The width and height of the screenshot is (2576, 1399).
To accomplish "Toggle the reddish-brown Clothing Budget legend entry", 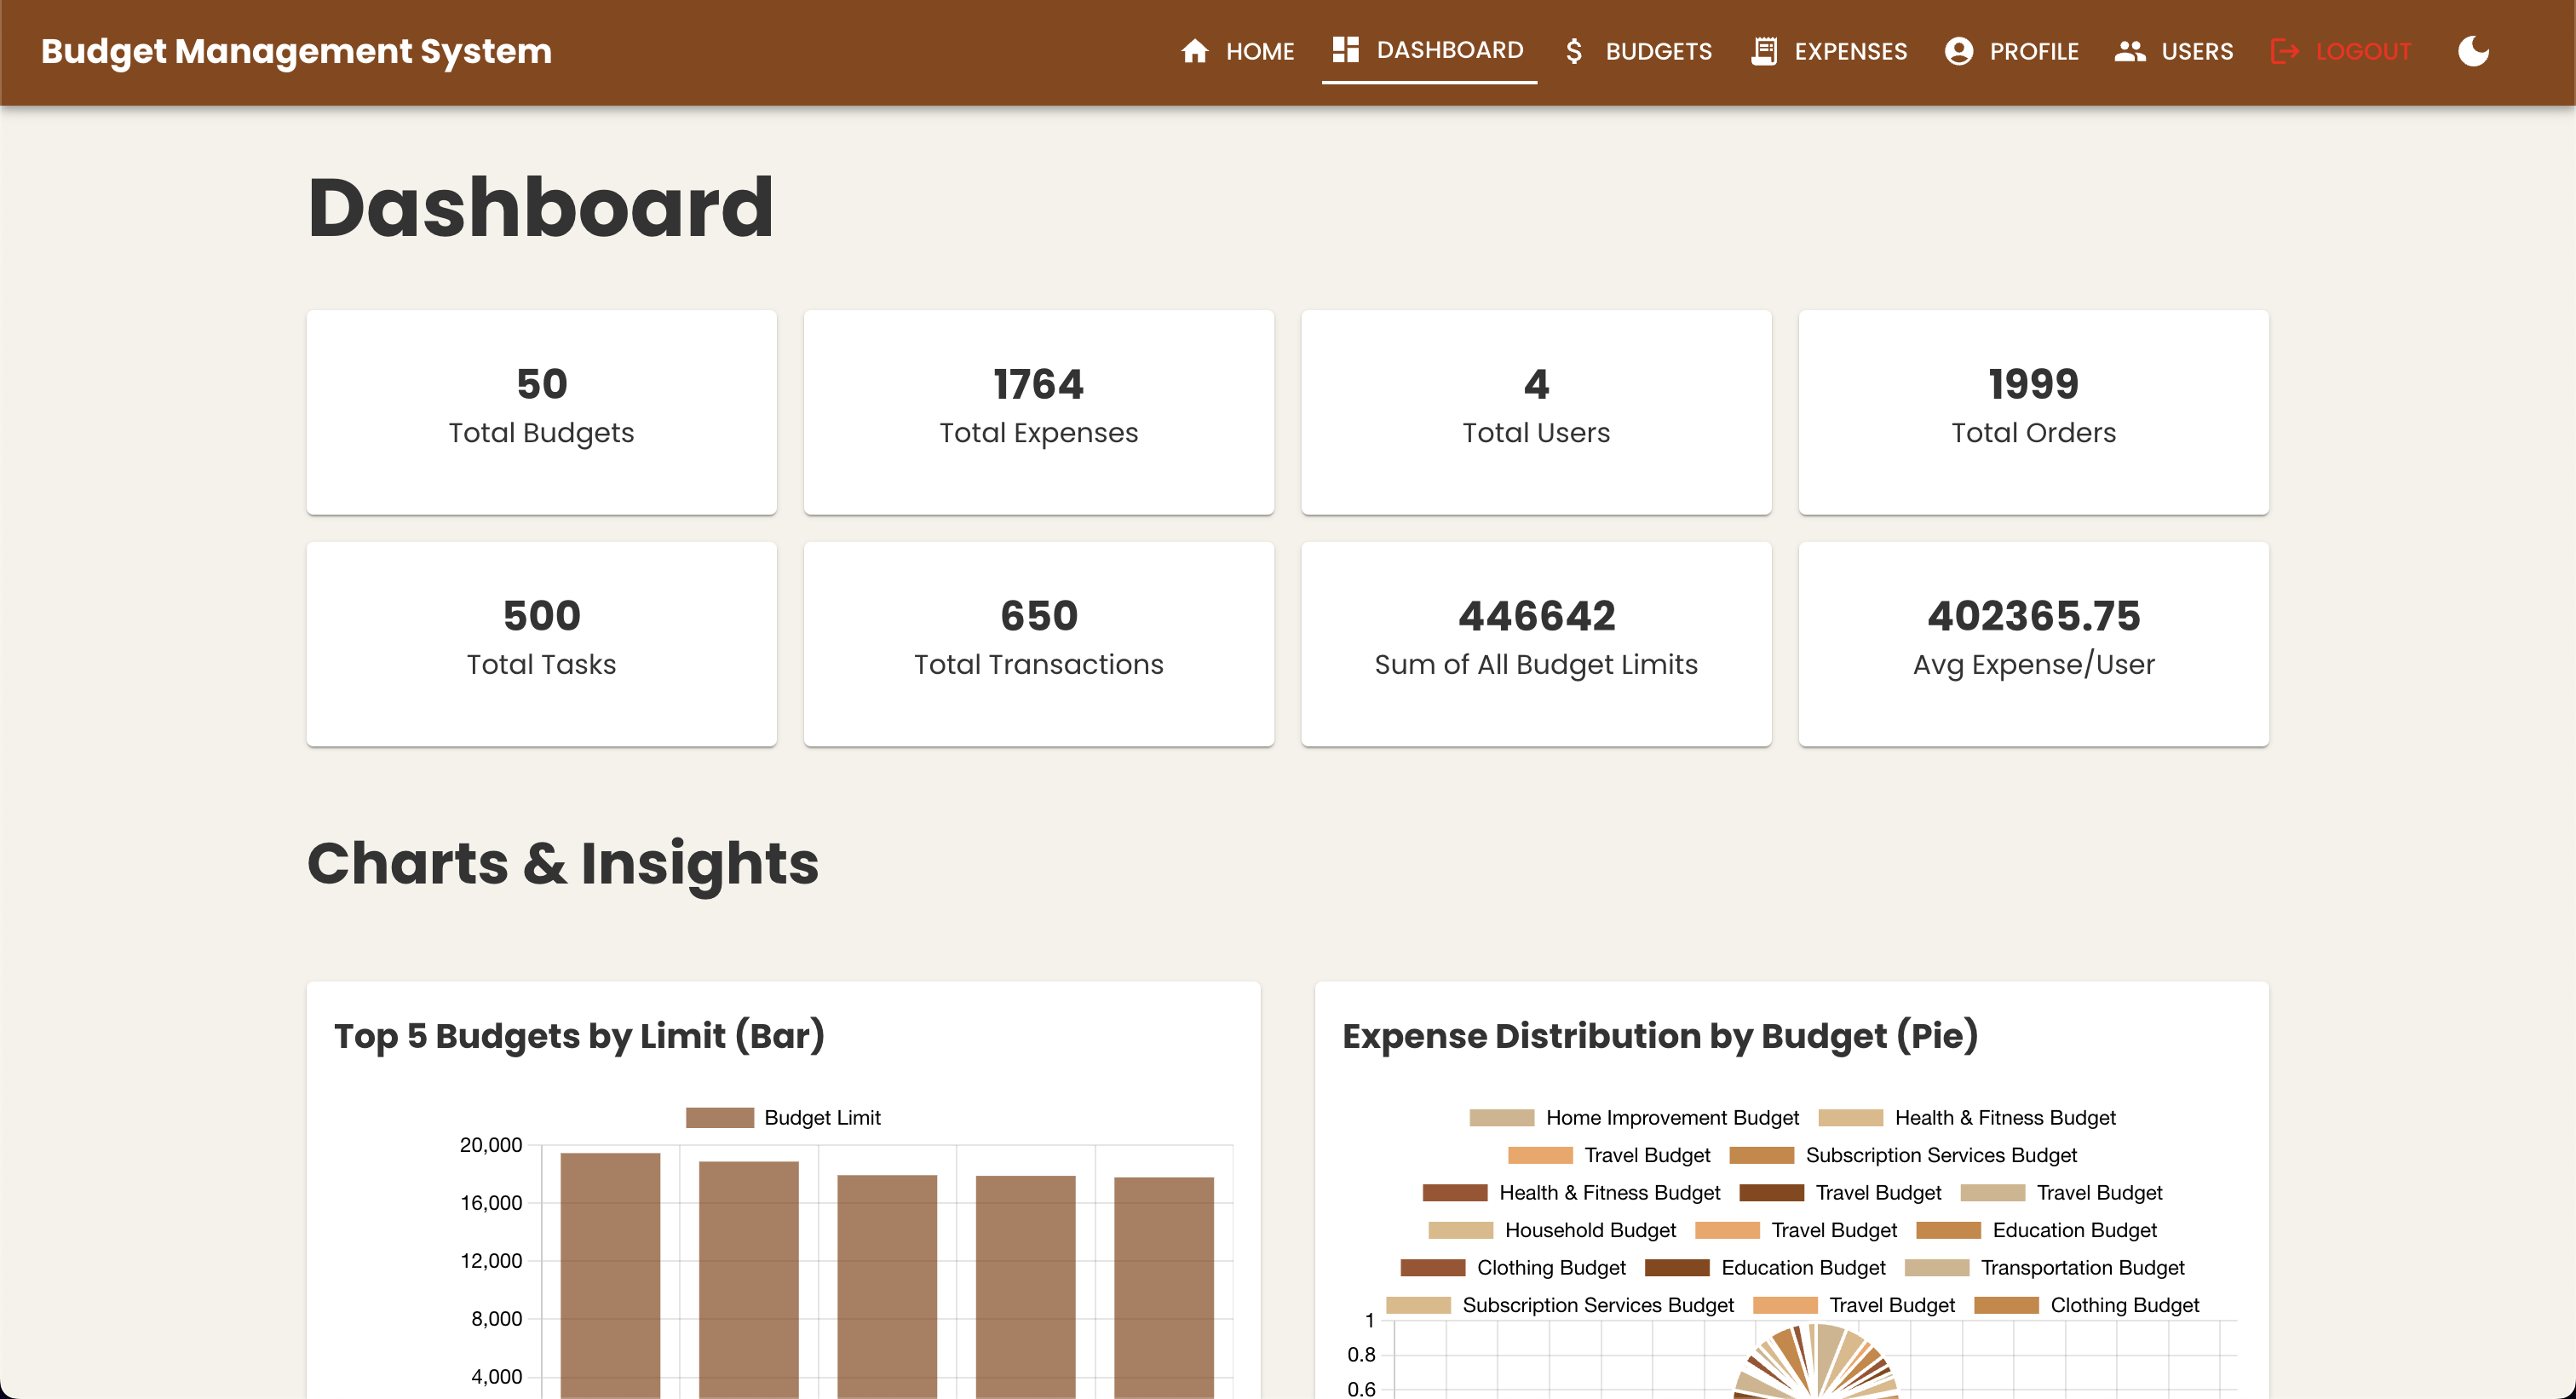I will pyautogui.click(x=1513, y=1267).
